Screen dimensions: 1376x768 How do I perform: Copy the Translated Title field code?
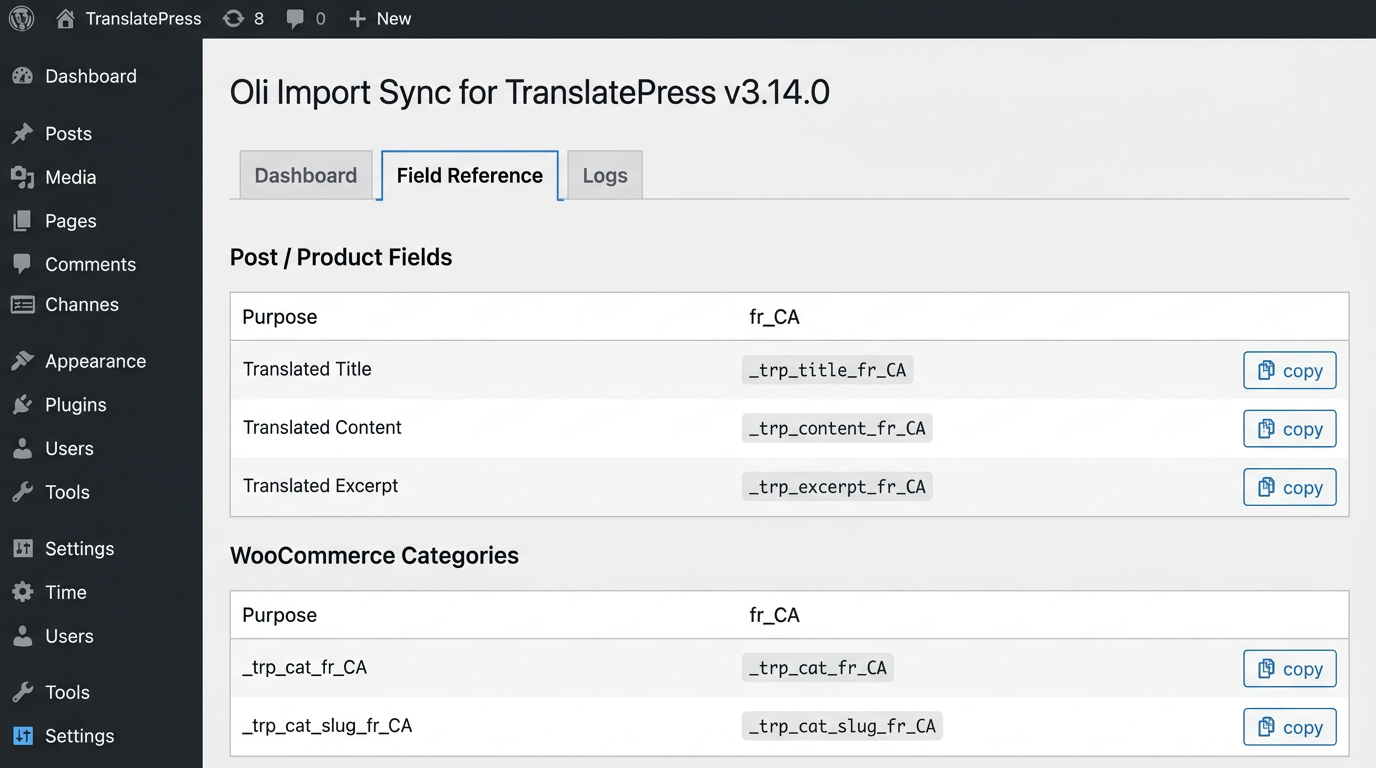[1289, 370]
